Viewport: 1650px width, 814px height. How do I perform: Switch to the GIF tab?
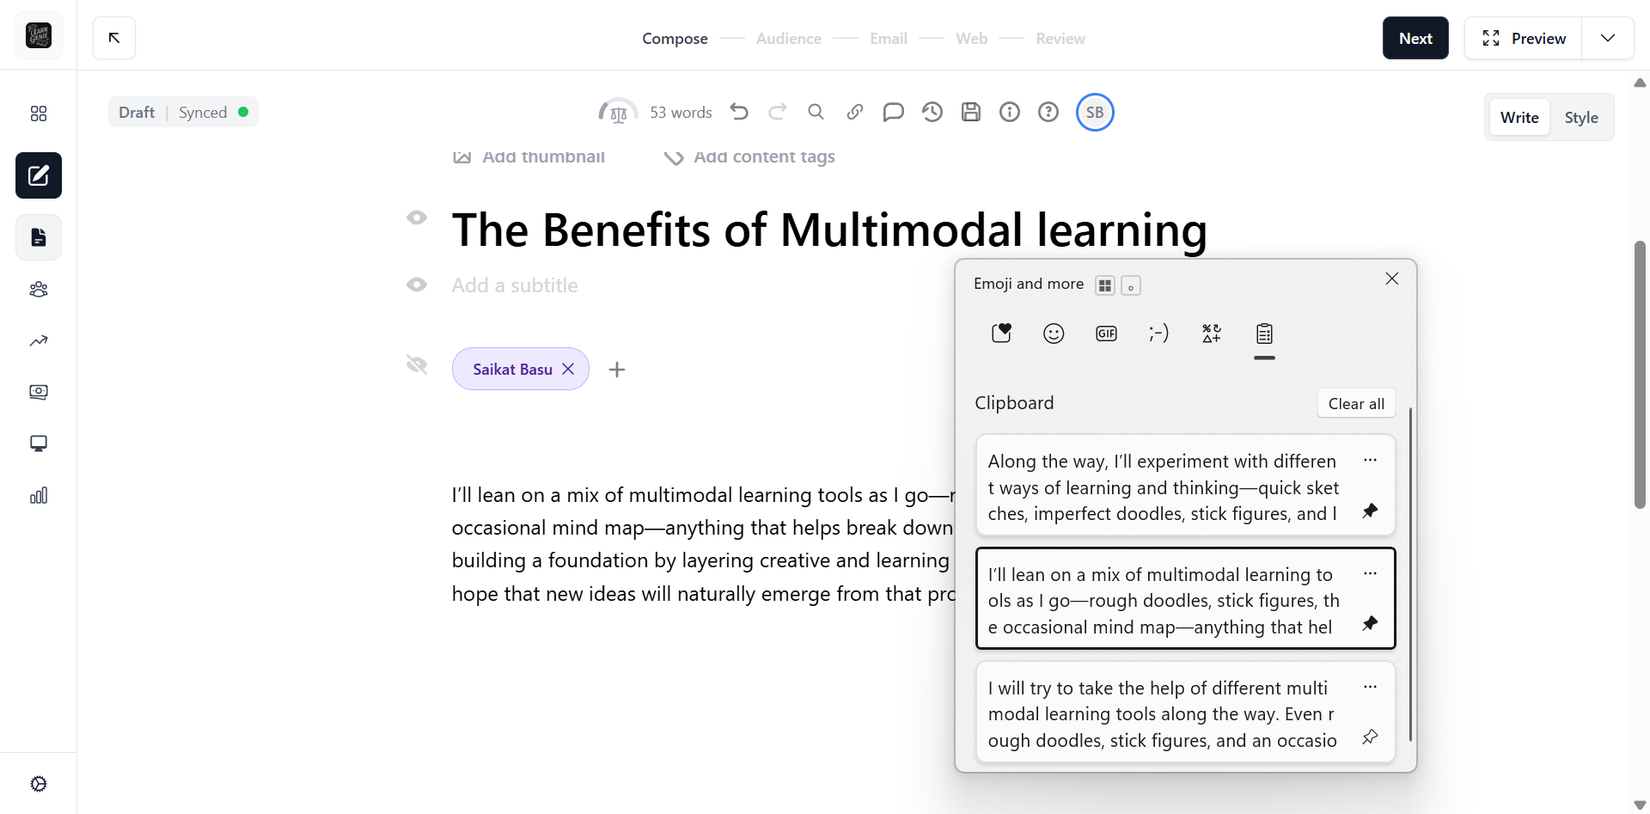[1106, 334]
